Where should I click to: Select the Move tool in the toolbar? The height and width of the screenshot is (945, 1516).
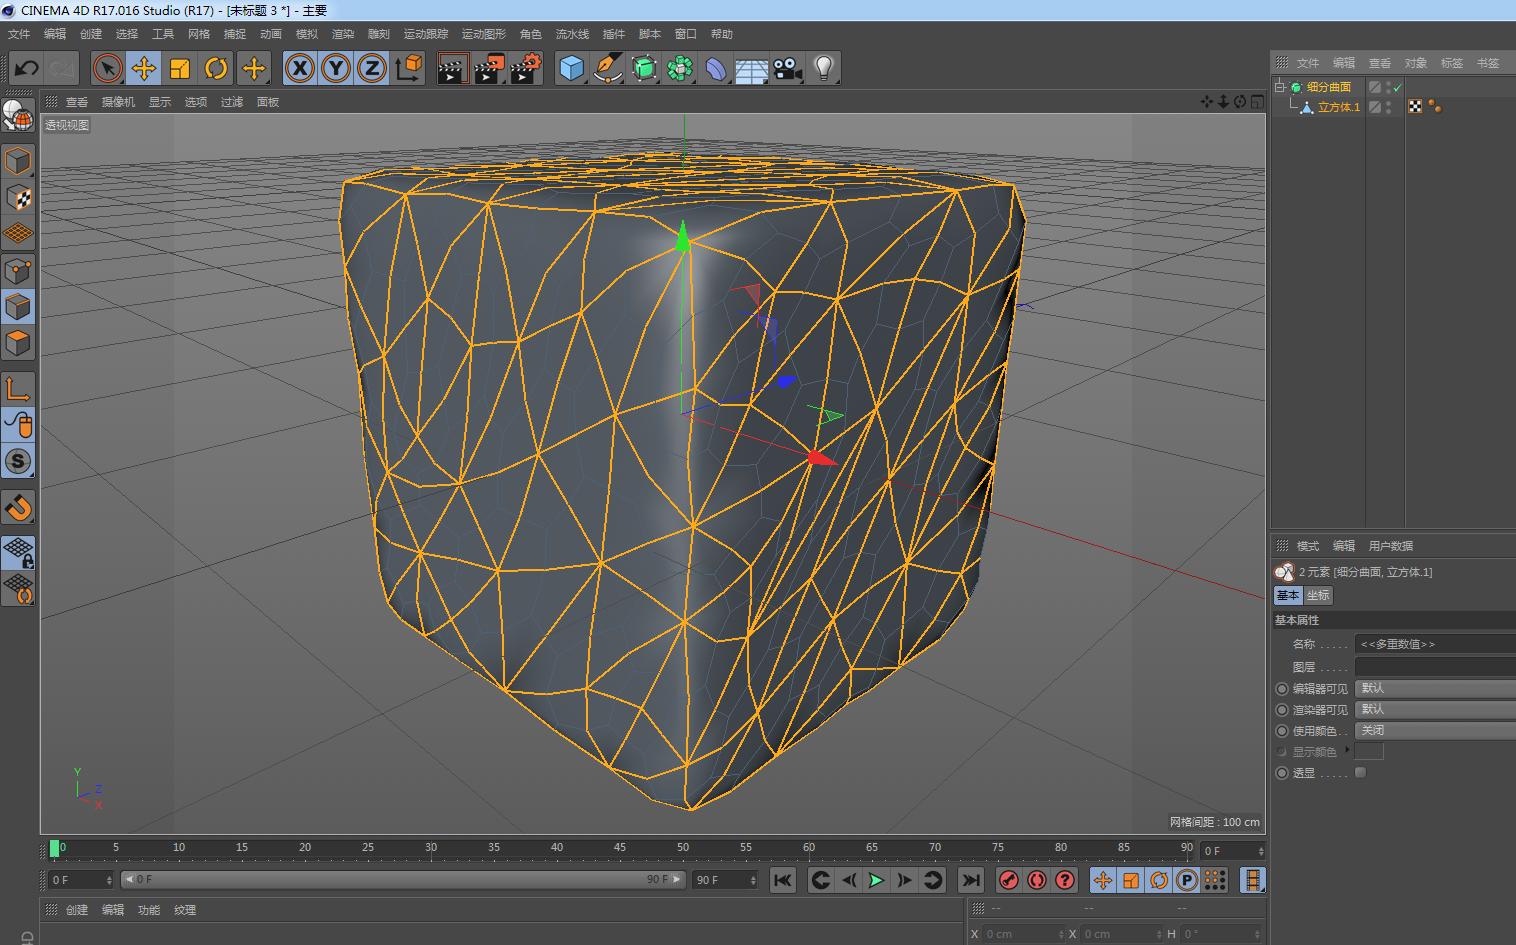point(143,68)
